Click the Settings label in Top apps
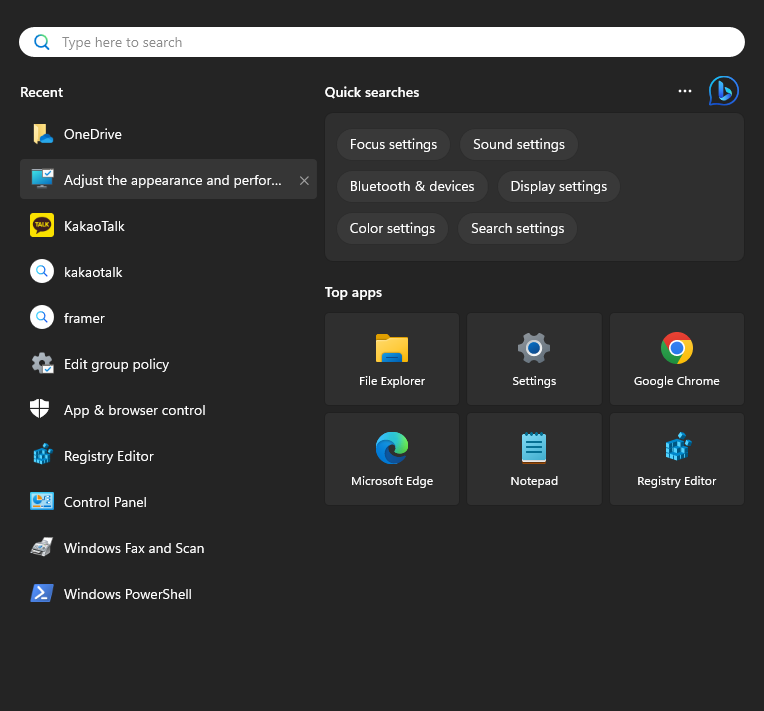764x711 pixels. tap(534, 381)
